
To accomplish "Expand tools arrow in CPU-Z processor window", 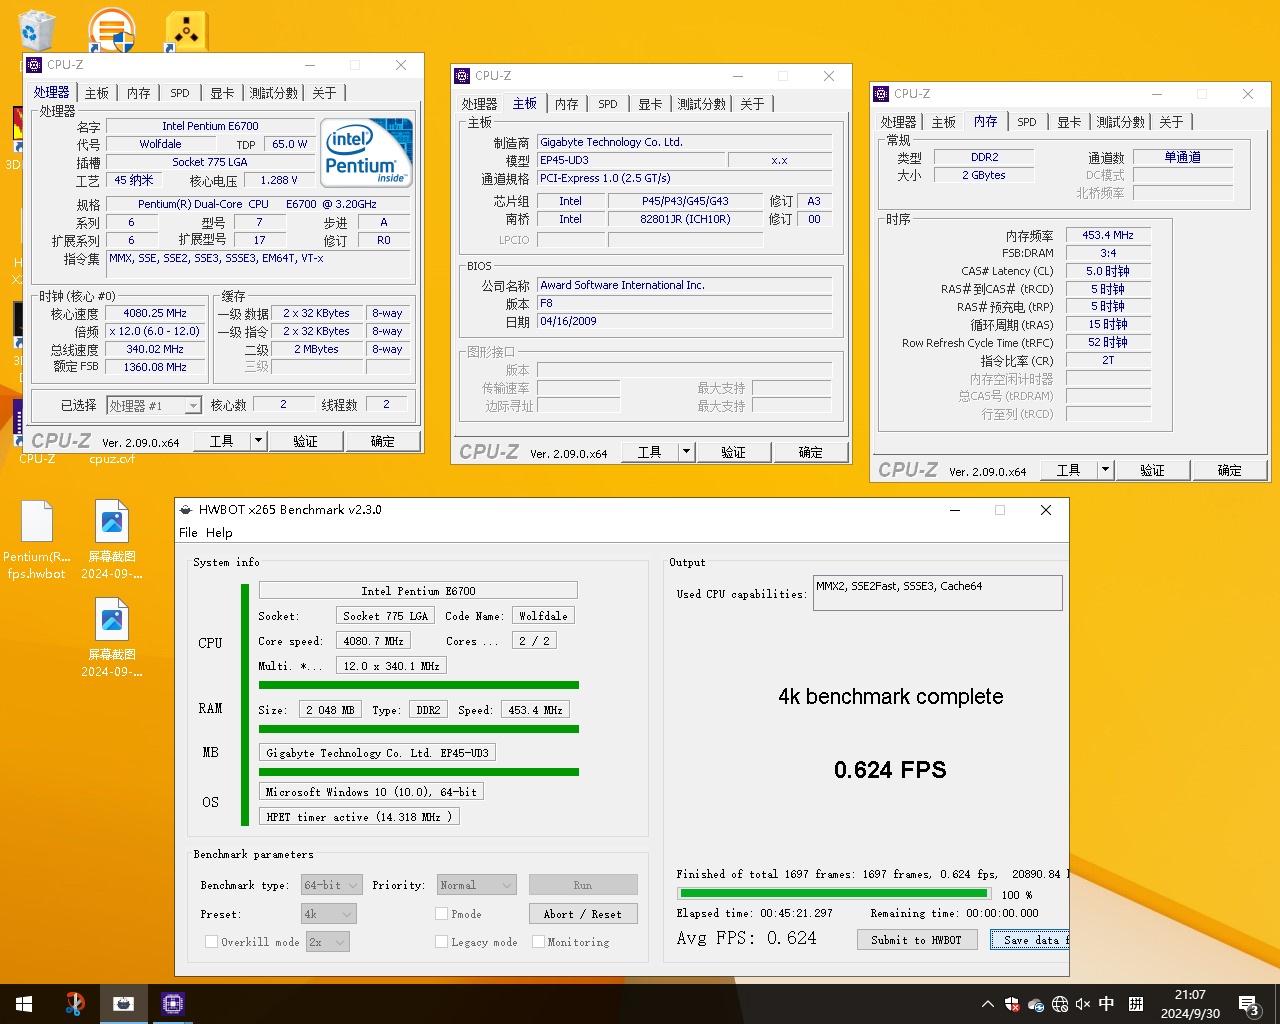I will (x=258, y=441).
